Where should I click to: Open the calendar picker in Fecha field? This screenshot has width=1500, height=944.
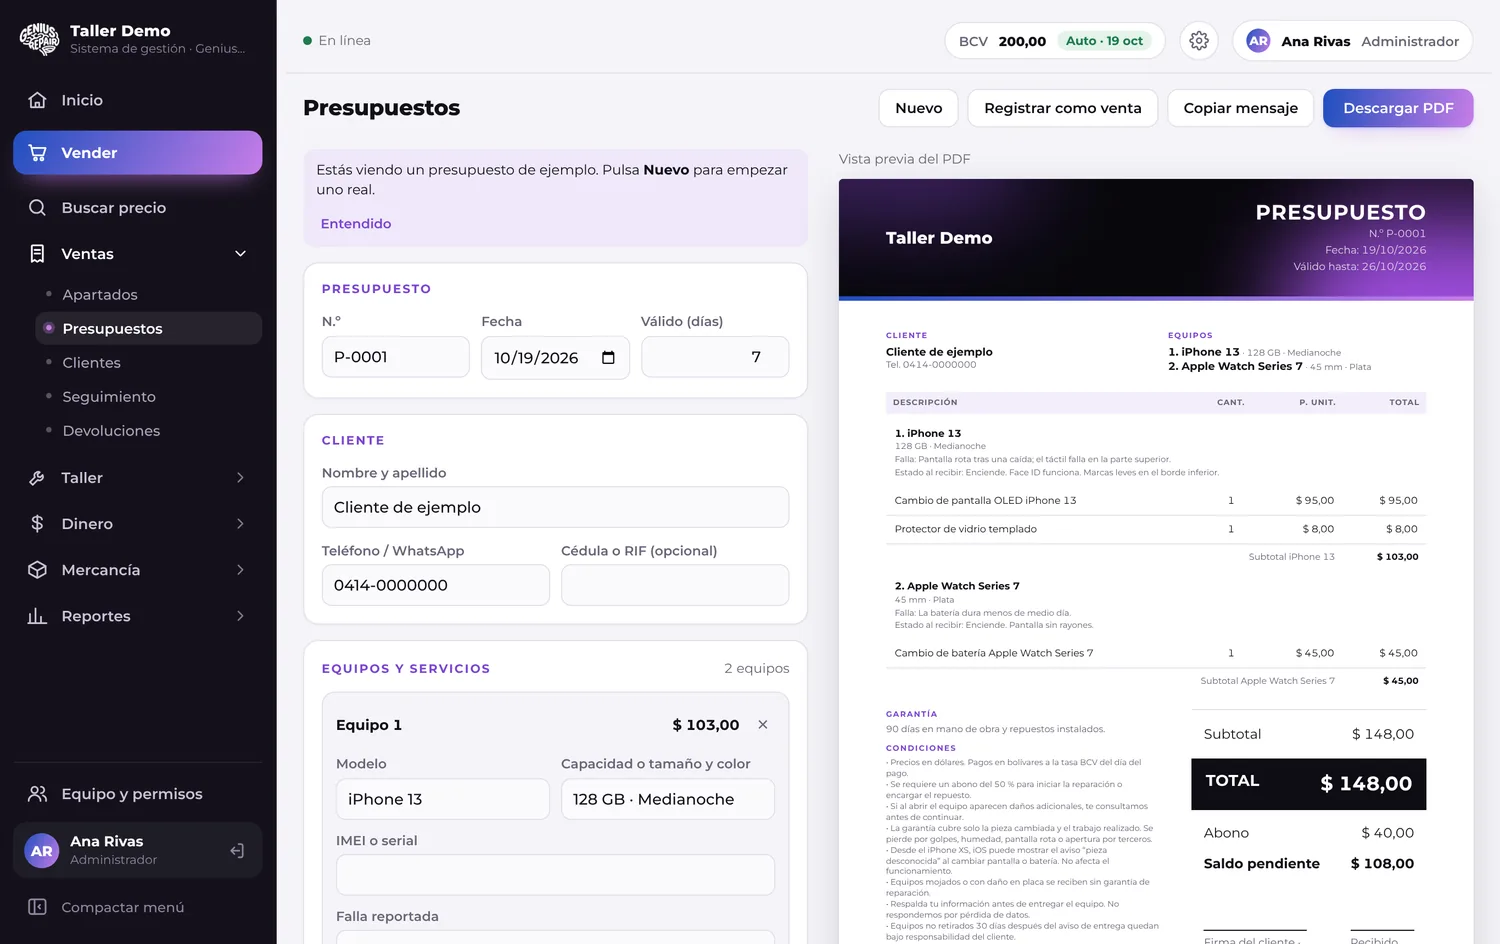[608, 358]
